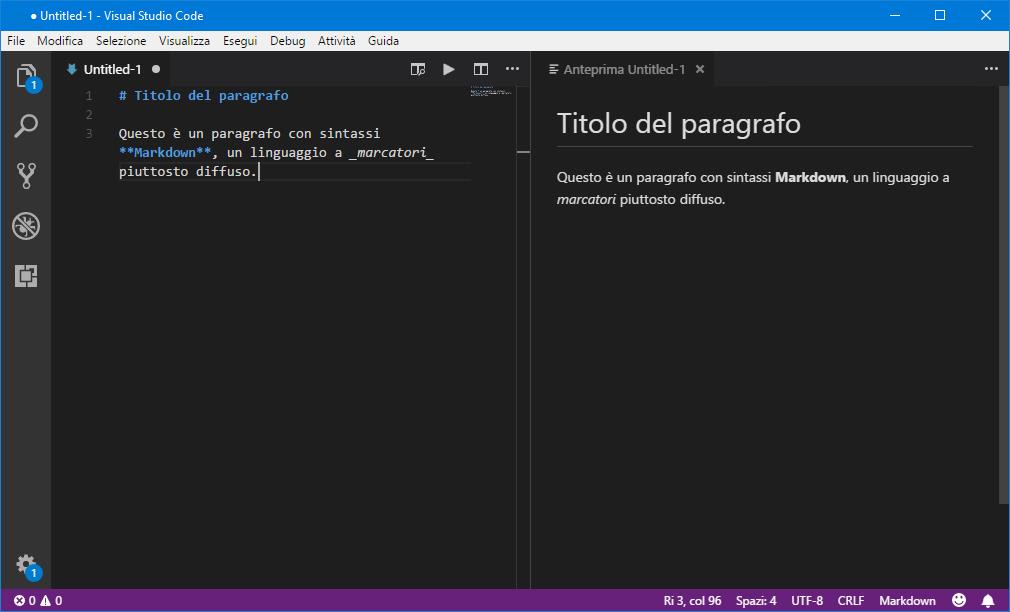Split the editor with split icon
The height and width of the screenshot is (612, 1010).
481,69
